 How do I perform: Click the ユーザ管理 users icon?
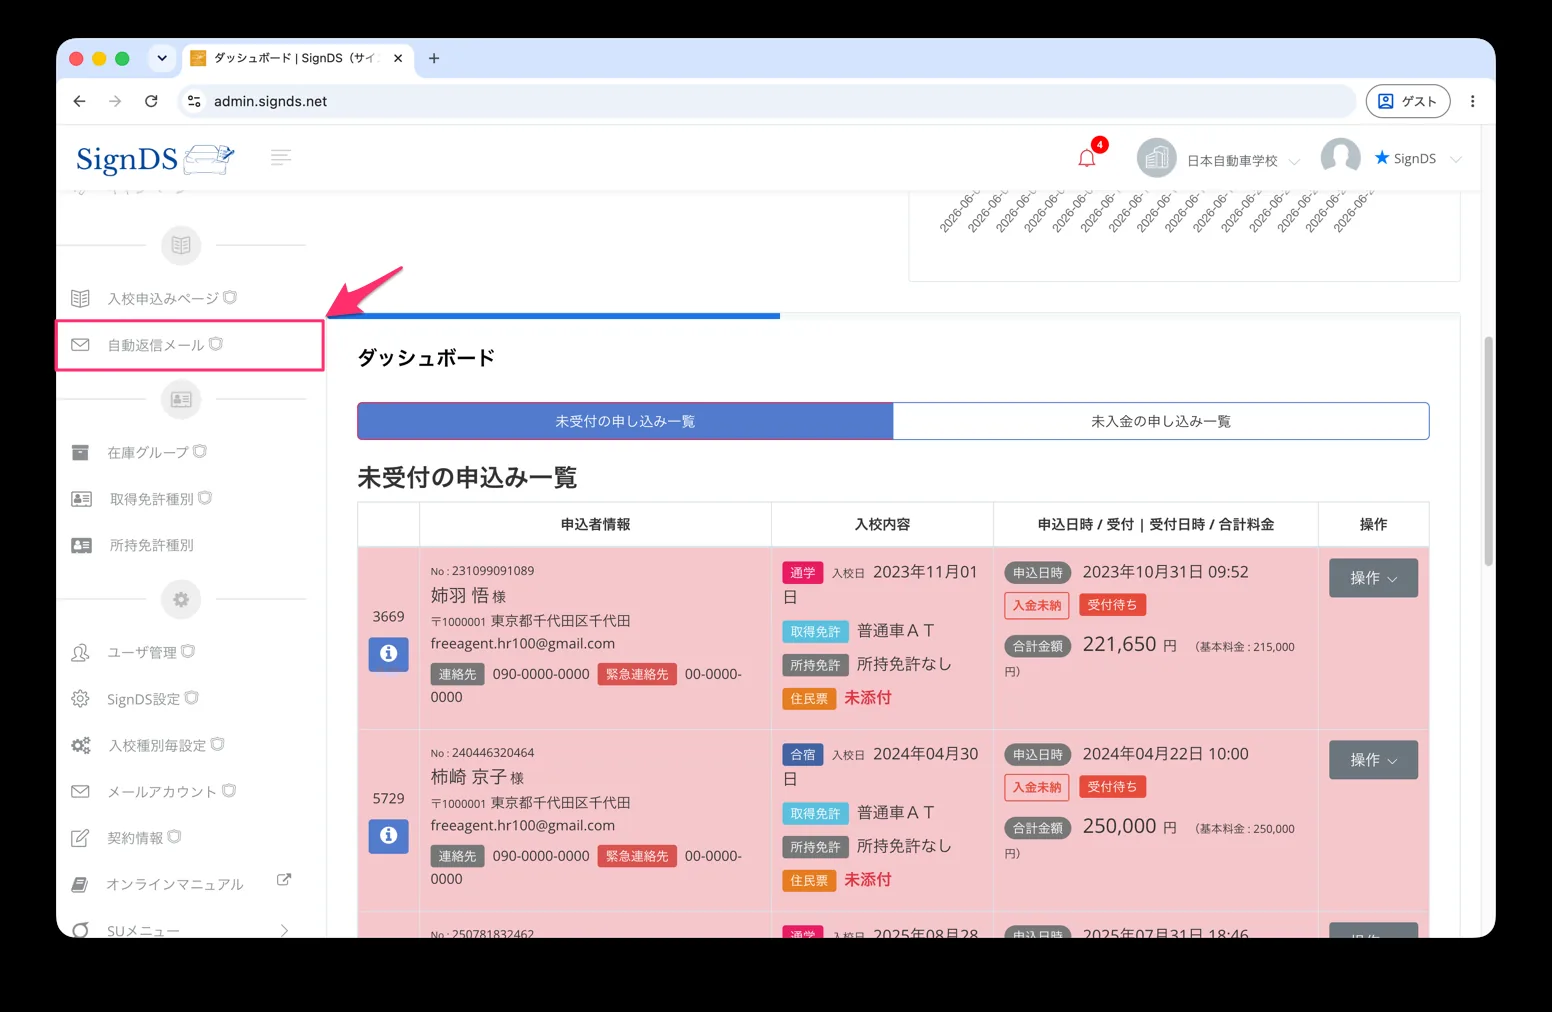click(x=81, y=652)
